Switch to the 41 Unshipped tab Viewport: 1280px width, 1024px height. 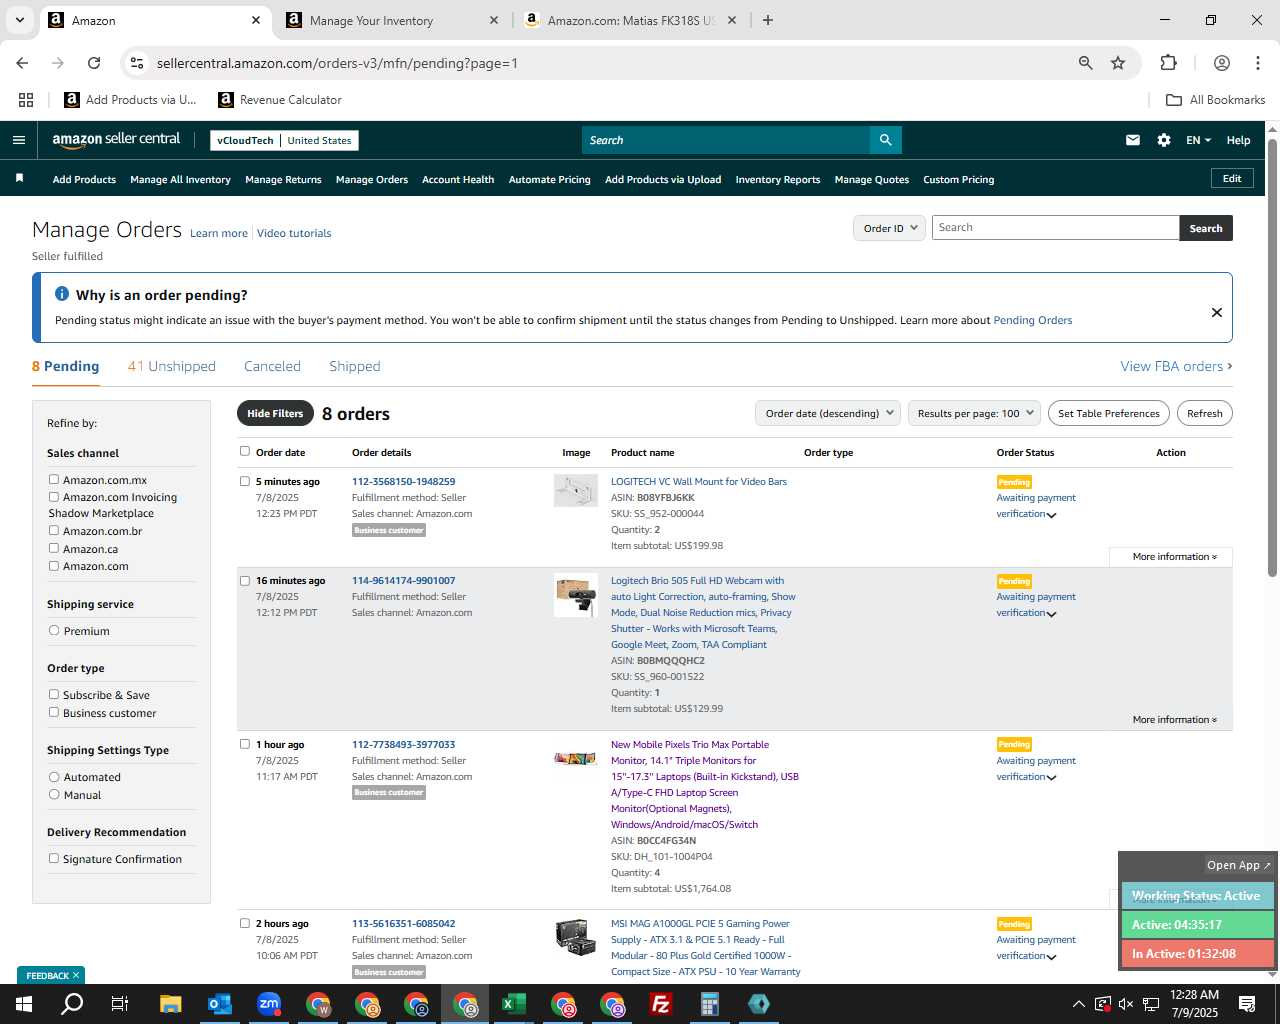click(x=171, y=366)
